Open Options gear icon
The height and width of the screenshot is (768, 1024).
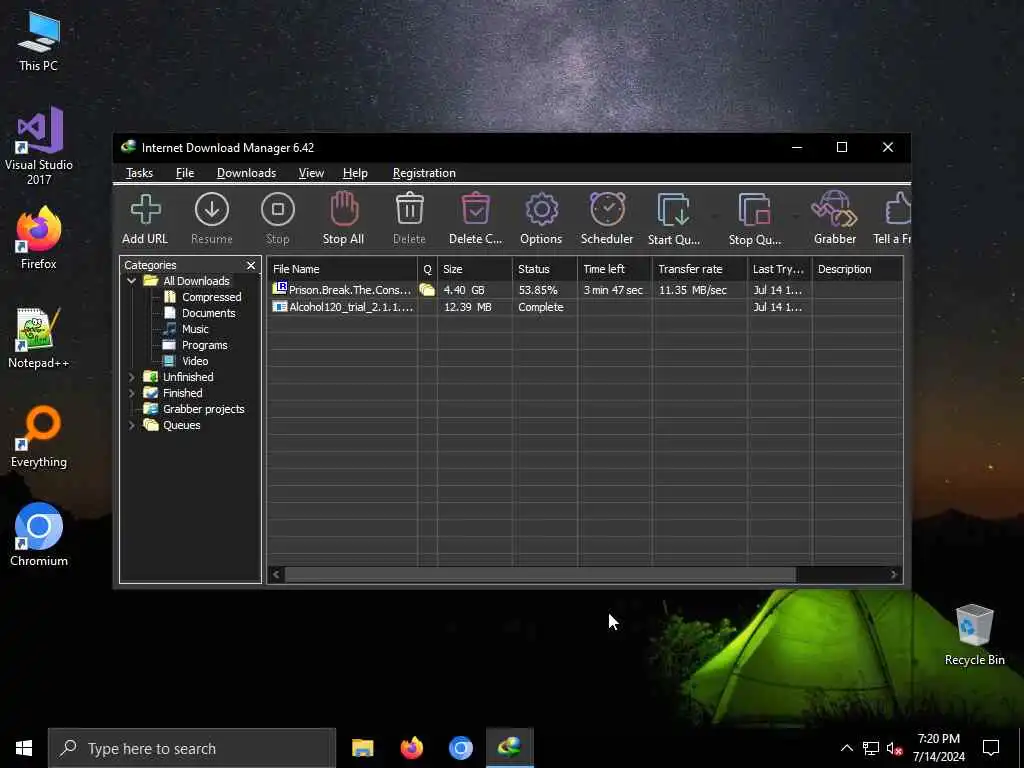(541, 210)
